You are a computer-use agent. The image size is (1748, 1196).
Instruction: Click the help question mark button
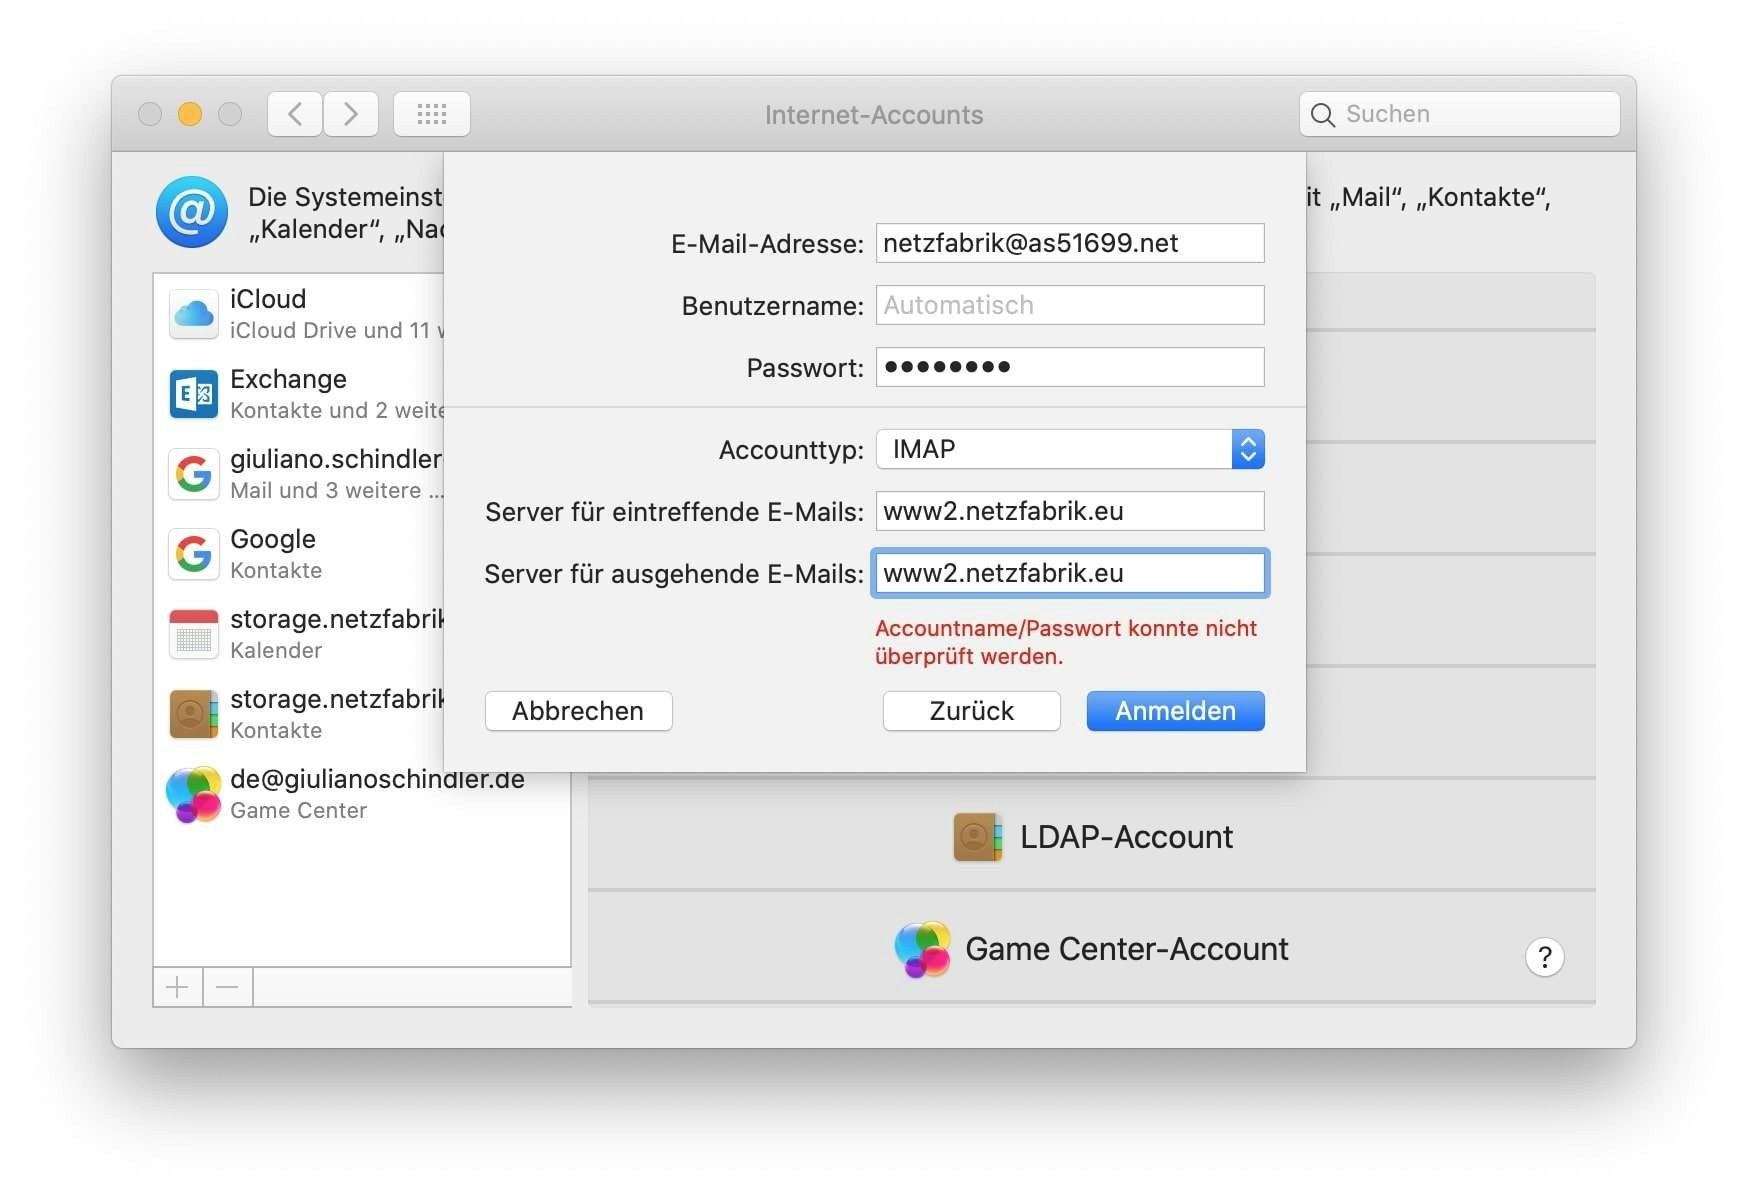(x=1545, y=957)
